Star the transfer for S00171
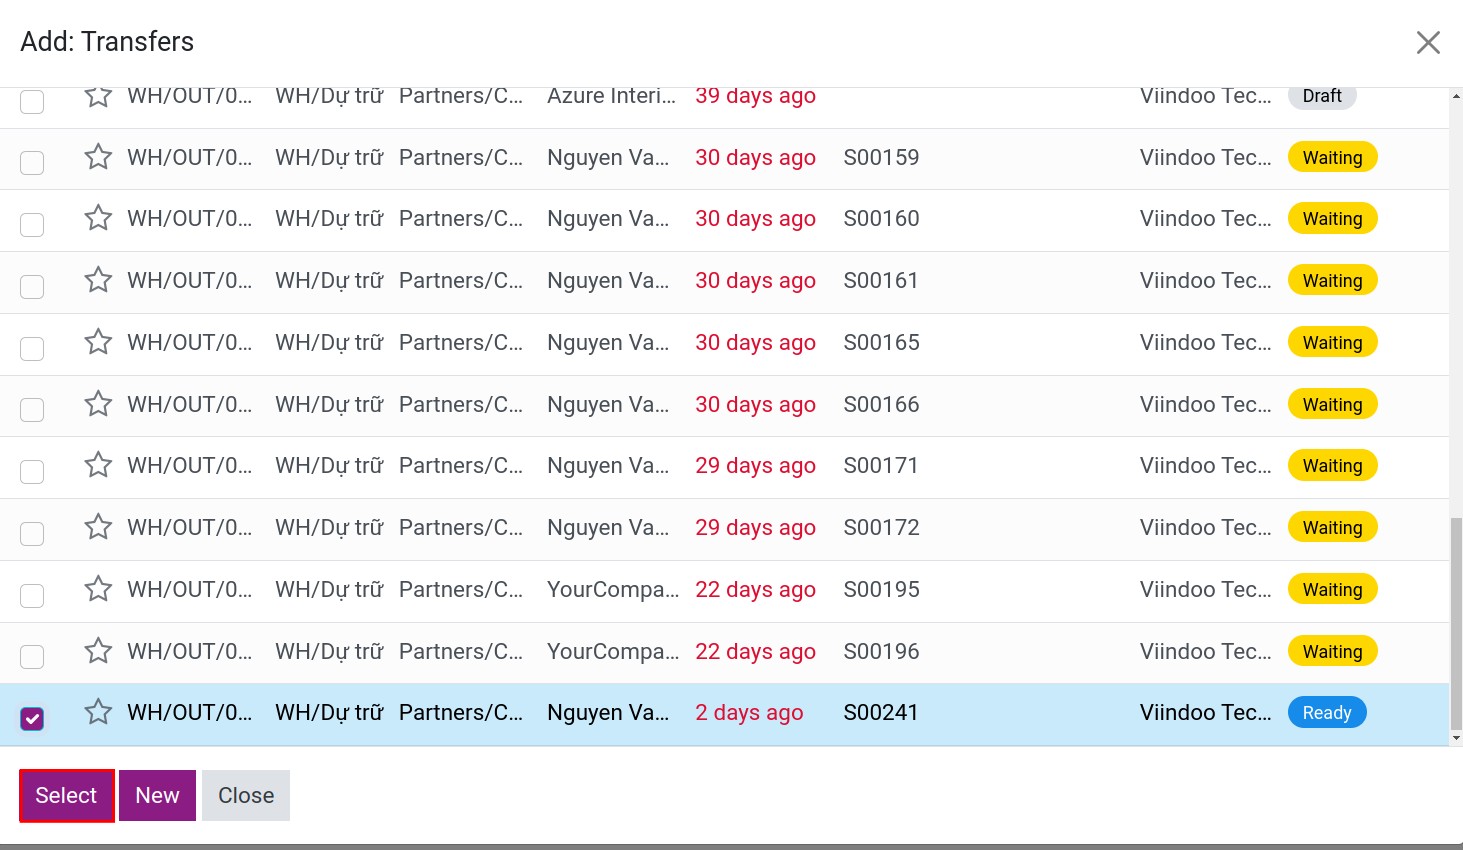This screenshot has width=1463, height=850. click(x=98, y=465)
